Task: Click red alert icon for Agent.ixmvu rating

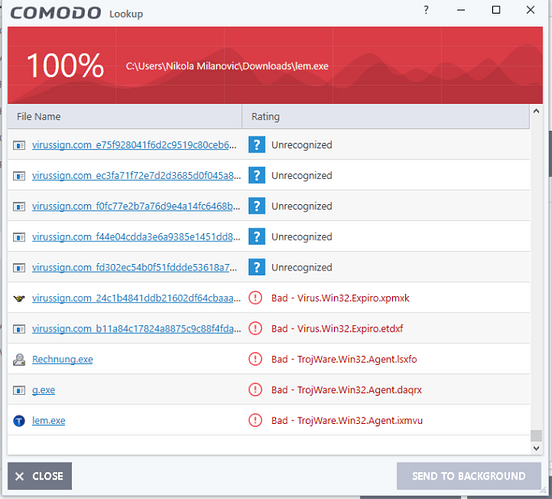Action: click(255, 420)
